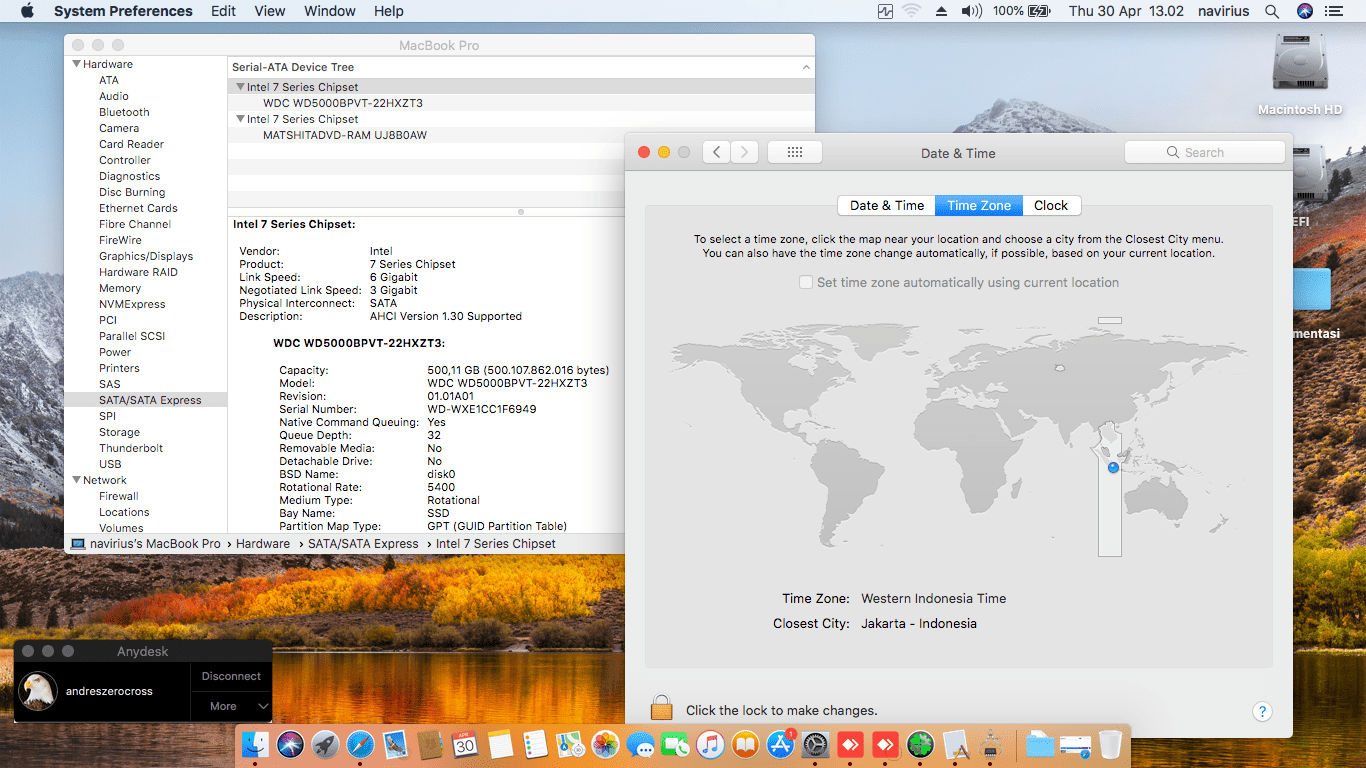
Task: Open the Trash from the Dock
Action: [1110, 745]
